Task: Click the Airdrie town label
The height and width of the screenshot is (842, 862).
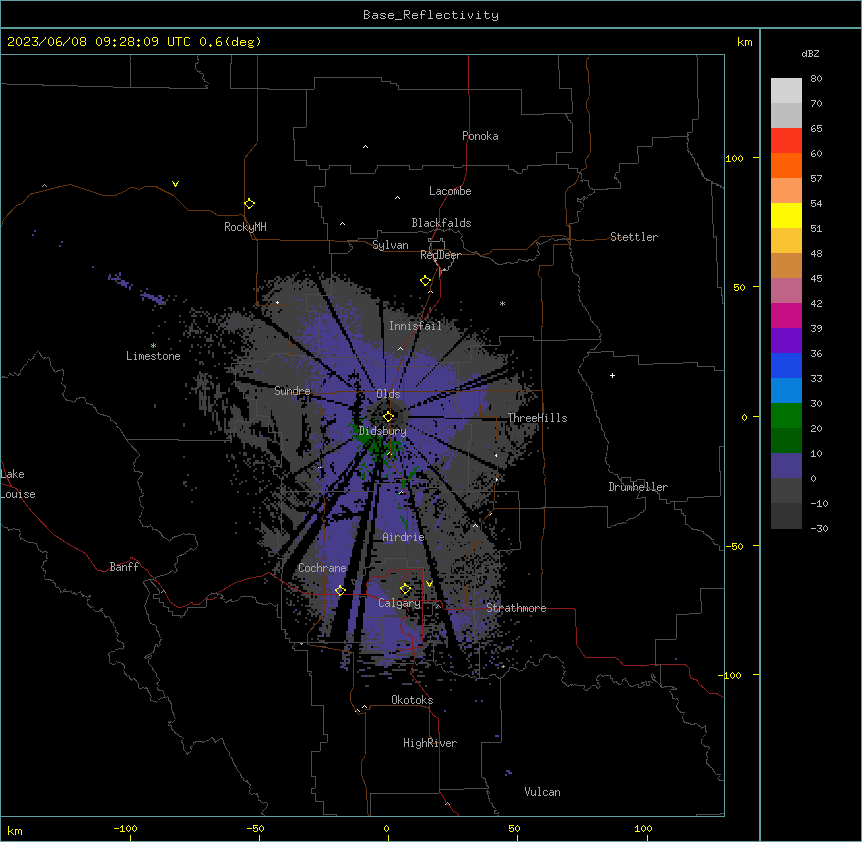Action: [x=403, y=537]
